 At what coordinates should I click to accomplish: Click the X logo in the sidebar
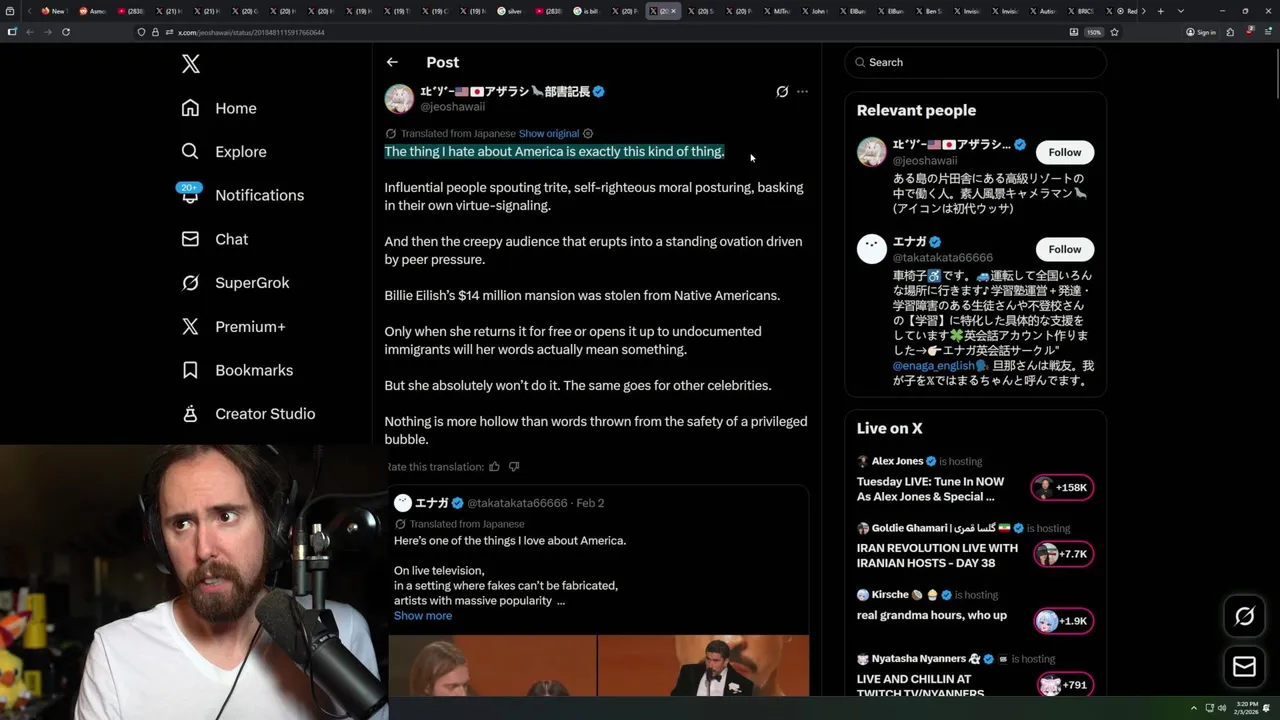tap(191, 64)
